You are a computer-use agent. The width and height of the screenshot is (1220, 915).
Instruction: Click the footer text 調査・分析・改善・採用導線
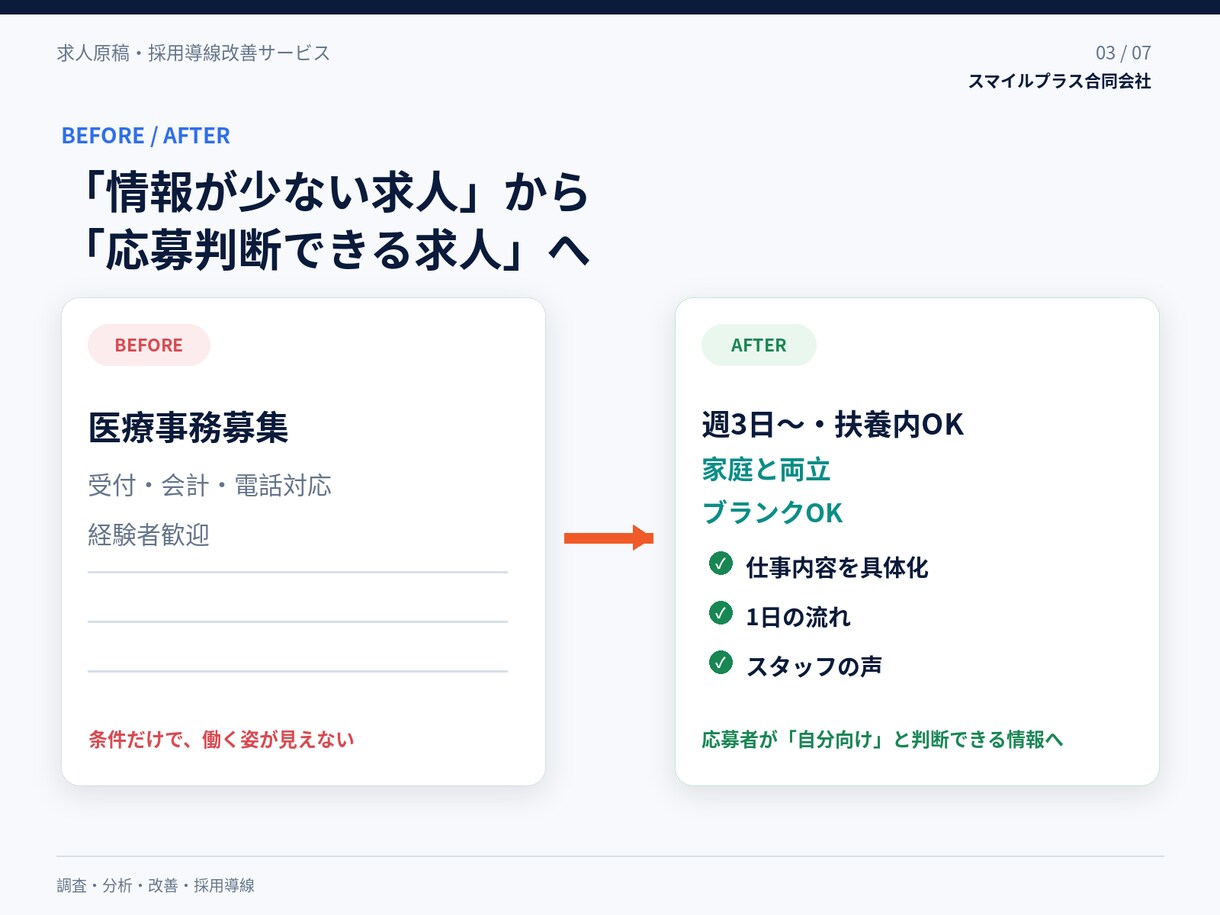click(156, 886)
